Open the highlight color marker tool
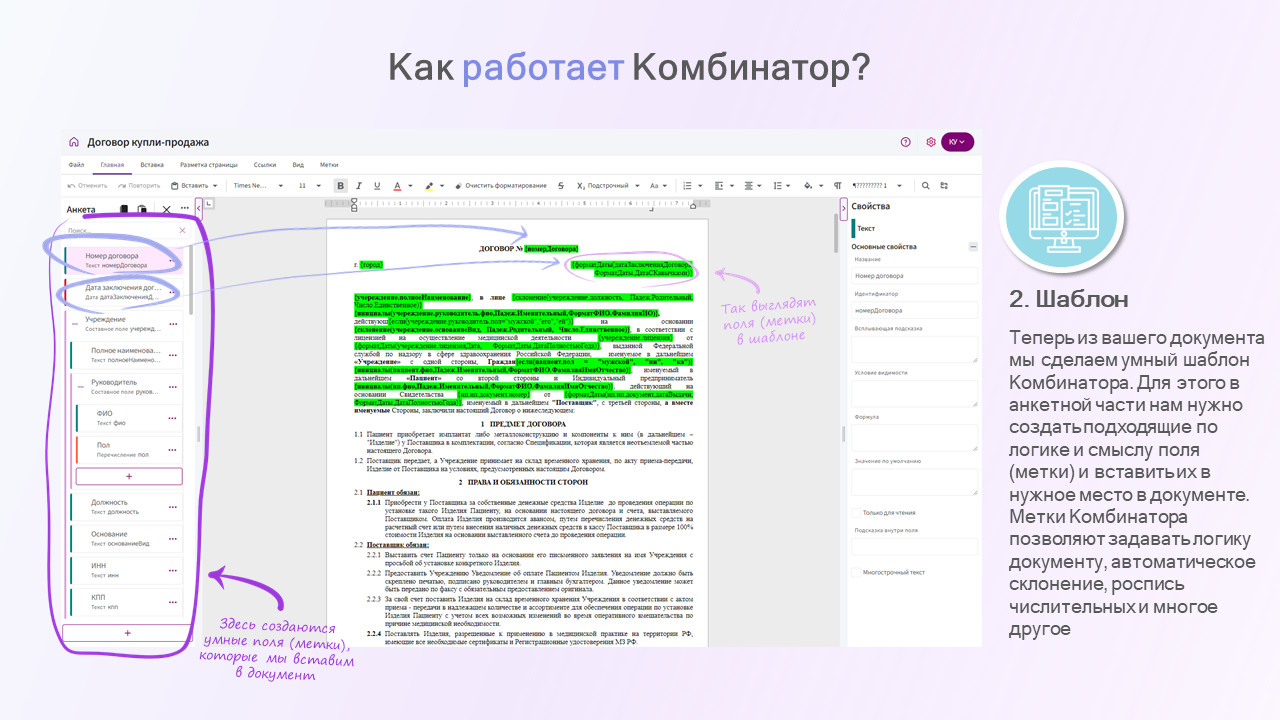The width and height of the screenshot is (1280, 720). point(428,185)
